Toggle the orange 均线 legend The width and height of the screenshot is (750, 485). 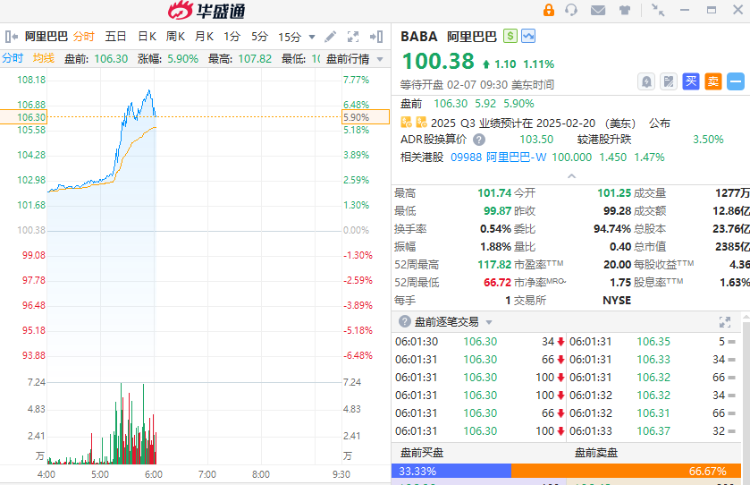coord(44,58)
